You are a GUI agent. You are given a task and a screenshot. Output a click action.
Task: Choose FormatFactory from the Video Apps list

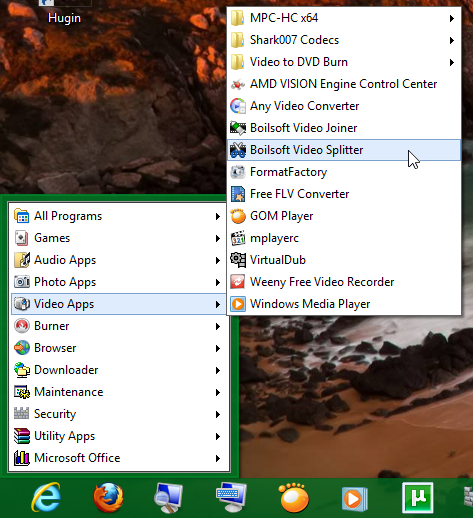click(x=344, y=172)
